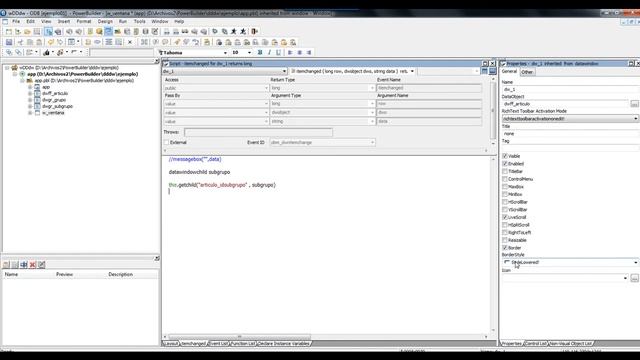Click the black X icon in second toolbar row
The width and height of the screenshot is (640, 360).
[x=130, y=42]
